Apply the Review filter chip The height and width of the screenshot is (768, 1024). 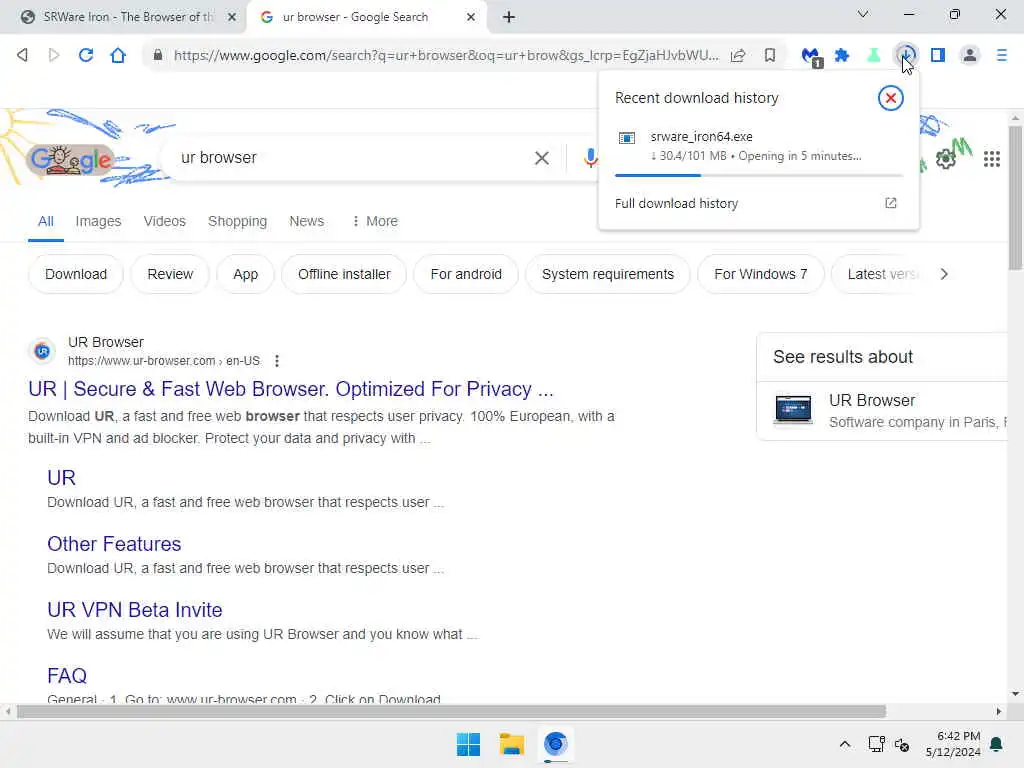[170, 274]
